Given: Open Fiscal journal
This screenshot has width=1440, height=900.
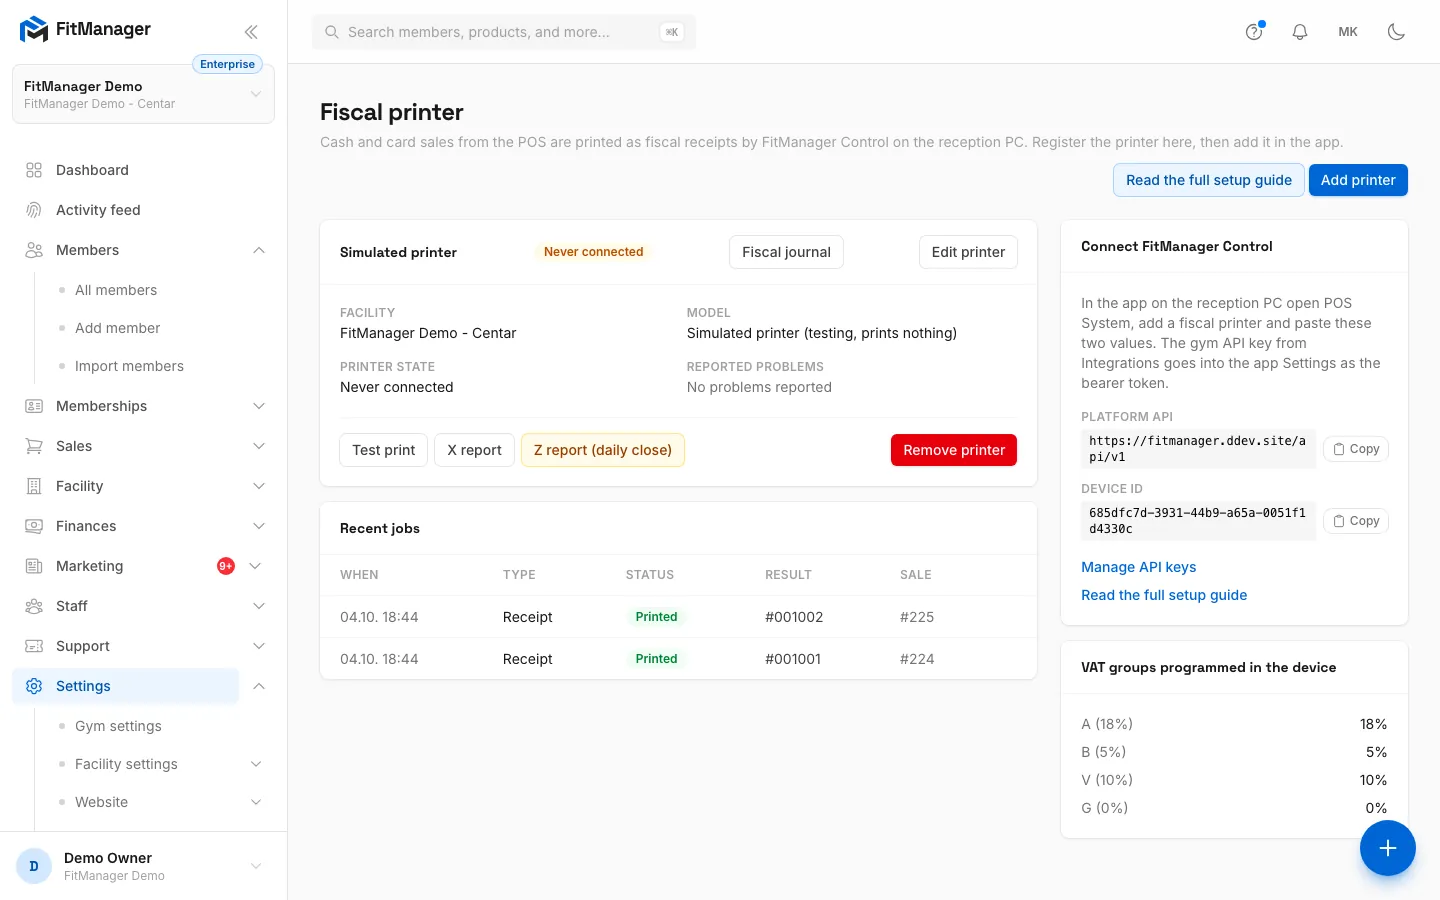Looking at the screenshot, I should tap(786, 252).
